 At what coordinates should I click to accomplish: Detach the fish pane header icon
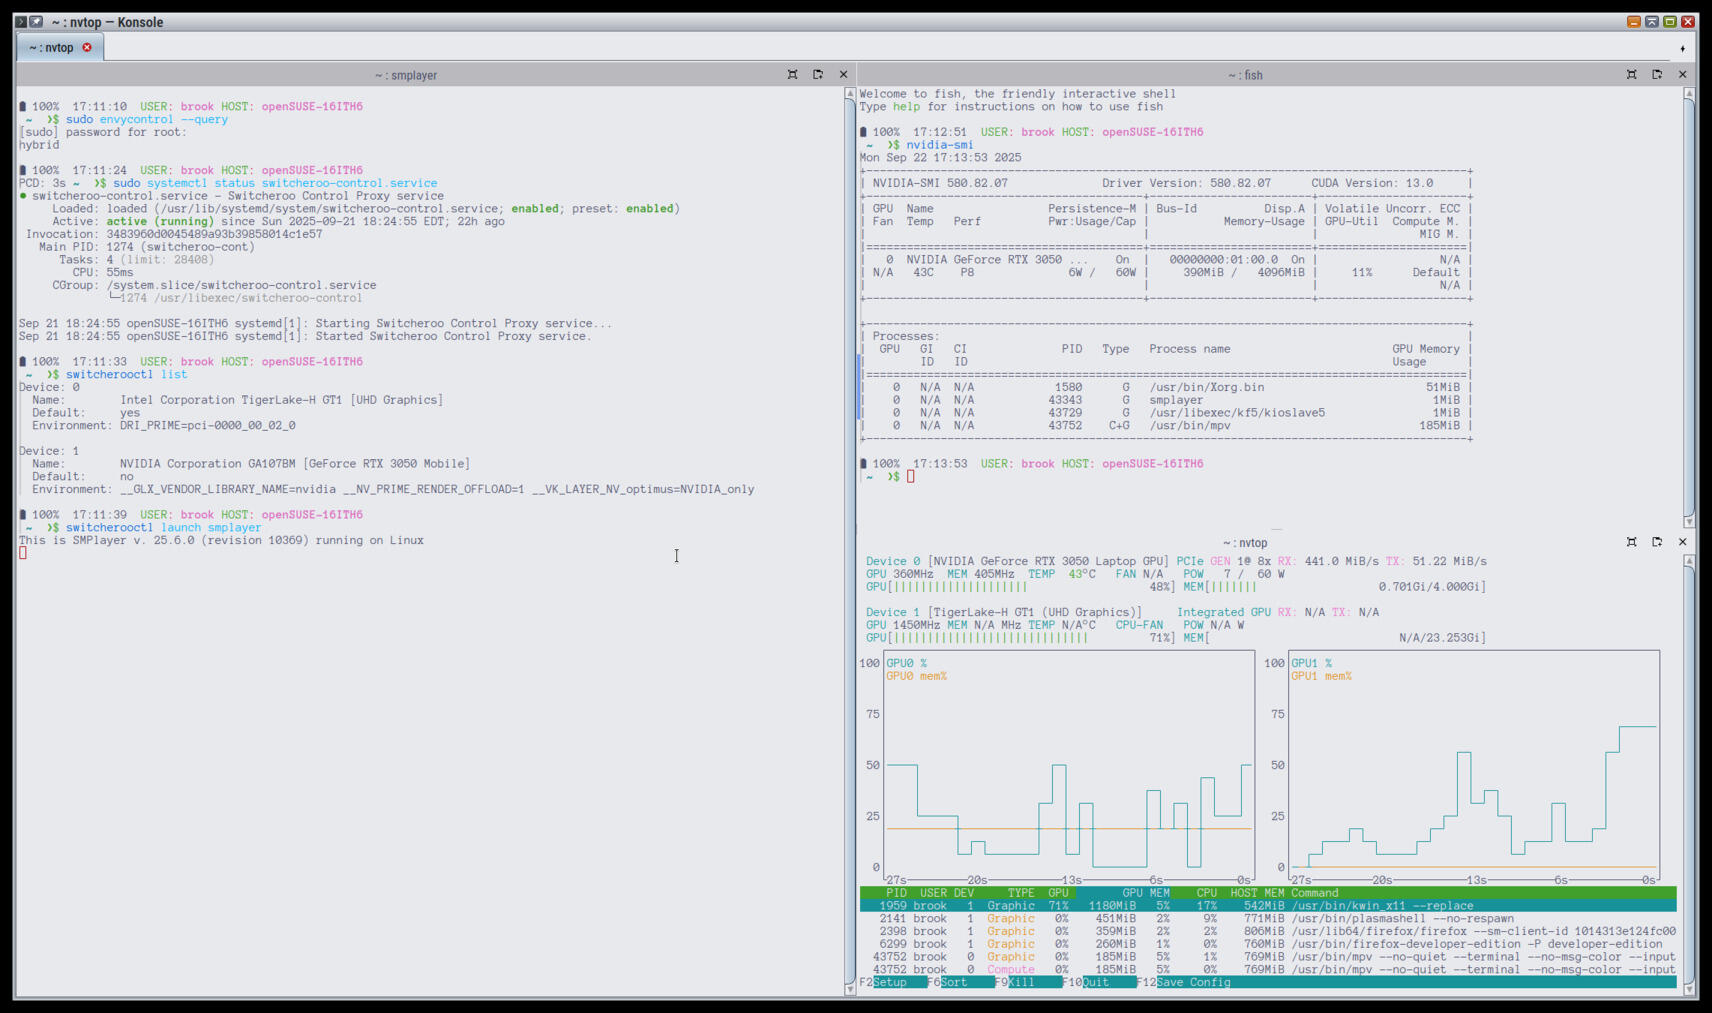(1657, 75)
